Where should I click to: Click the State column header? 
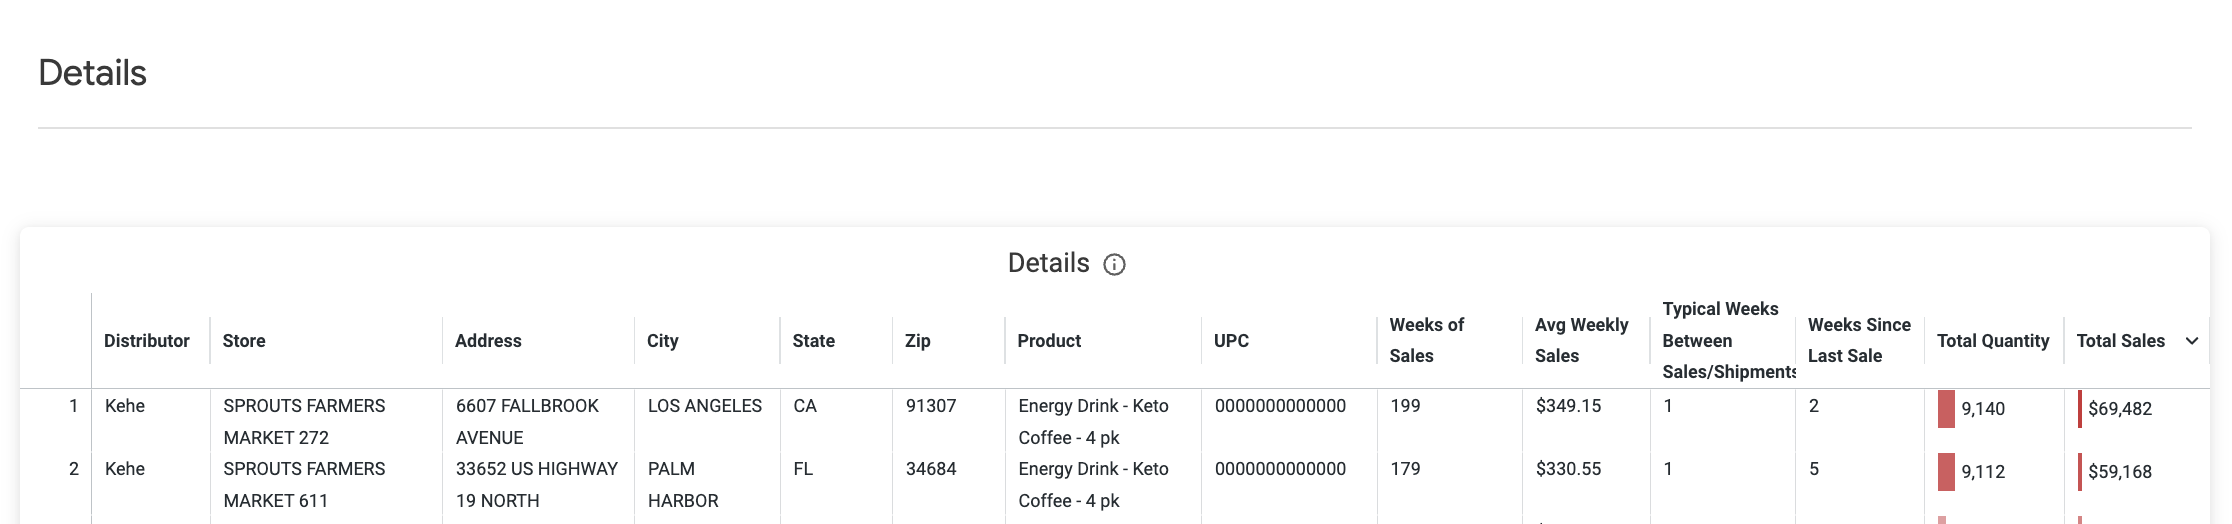(814, 341)
